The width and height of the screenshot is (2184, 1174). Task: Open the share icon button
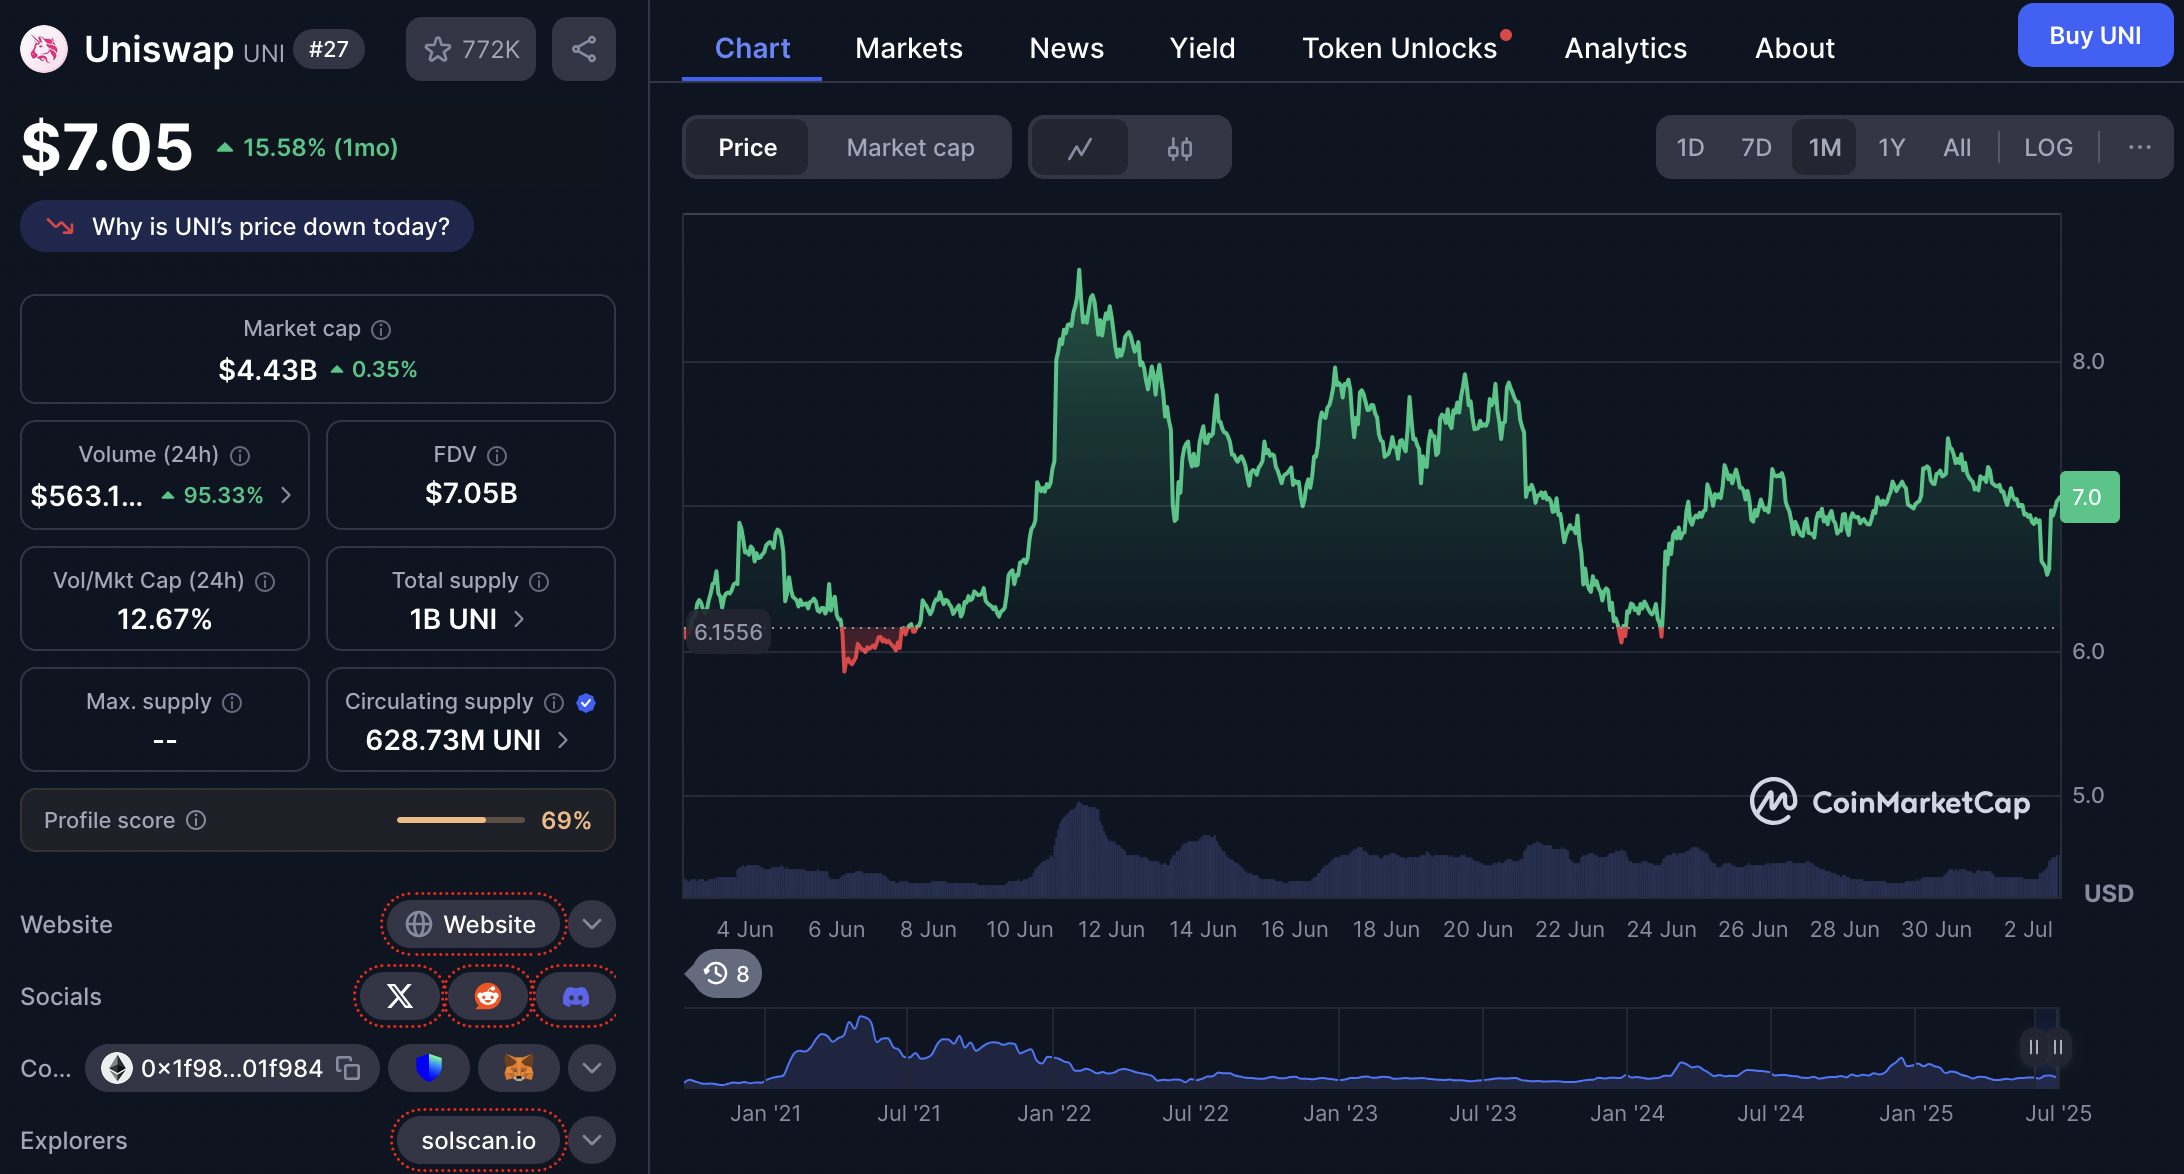[x=584, y=49]
